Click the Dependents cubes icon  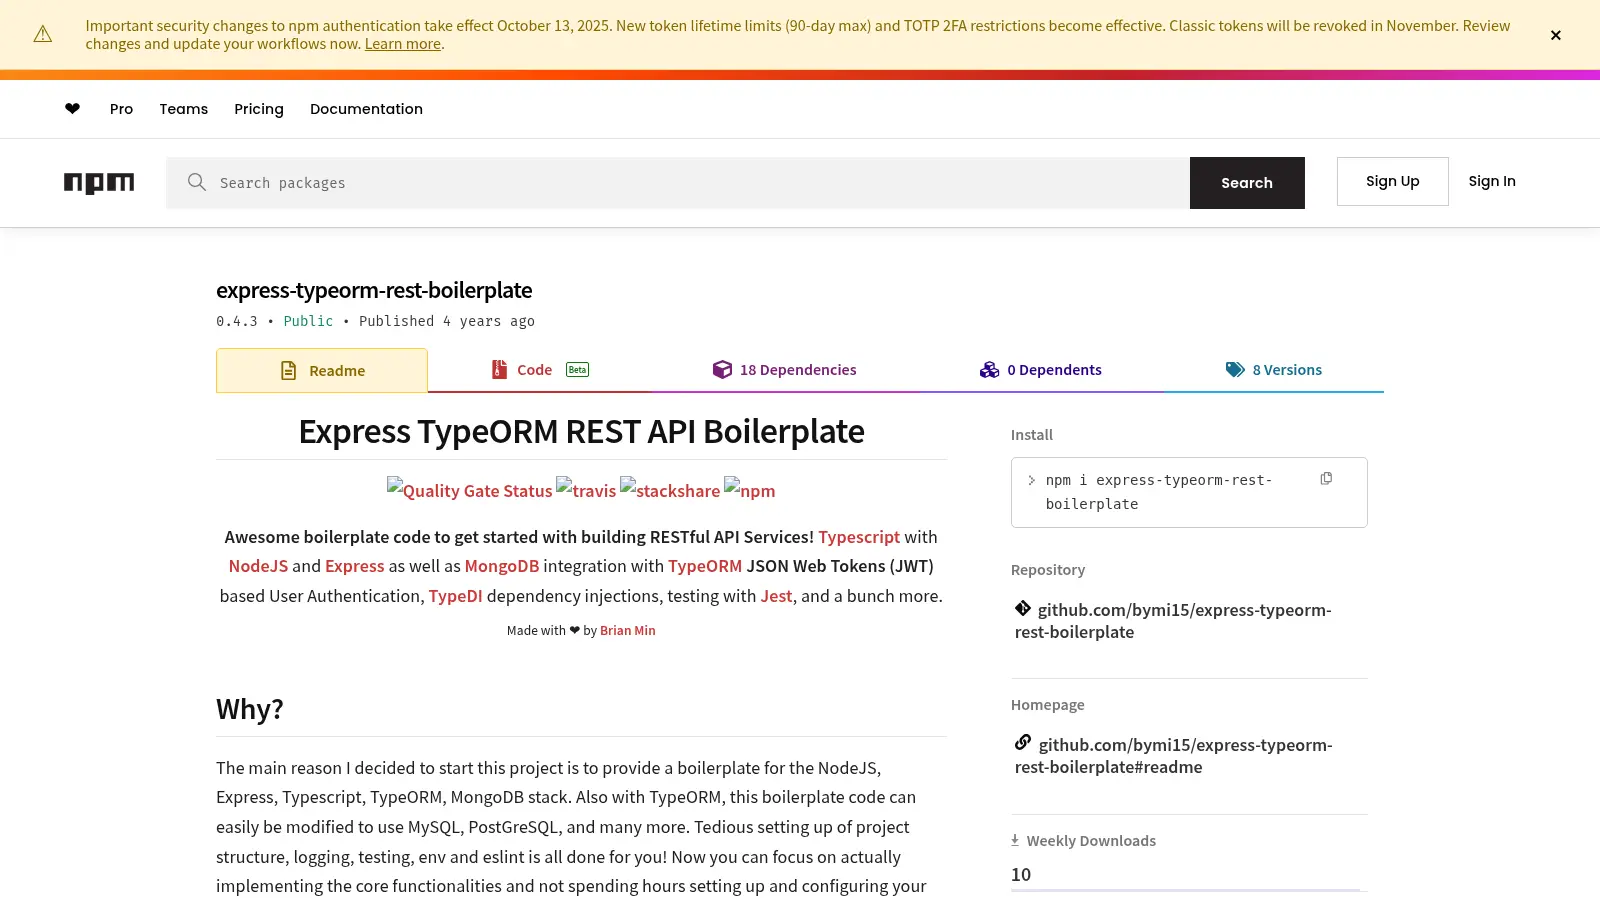point(989,370)
